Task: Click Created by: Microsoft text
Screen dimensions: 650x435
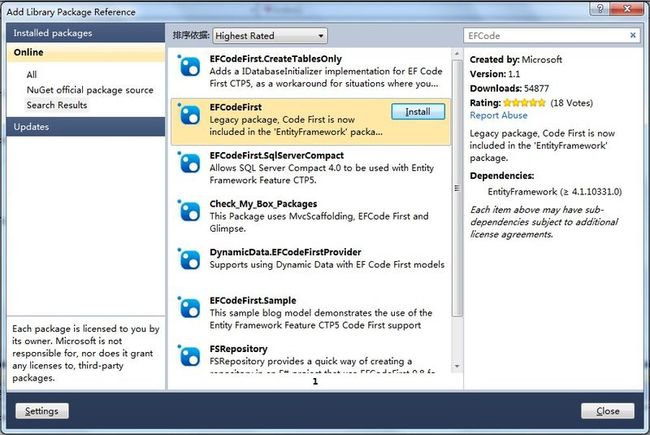Action: pyautogui.click(x=516, y=59)
